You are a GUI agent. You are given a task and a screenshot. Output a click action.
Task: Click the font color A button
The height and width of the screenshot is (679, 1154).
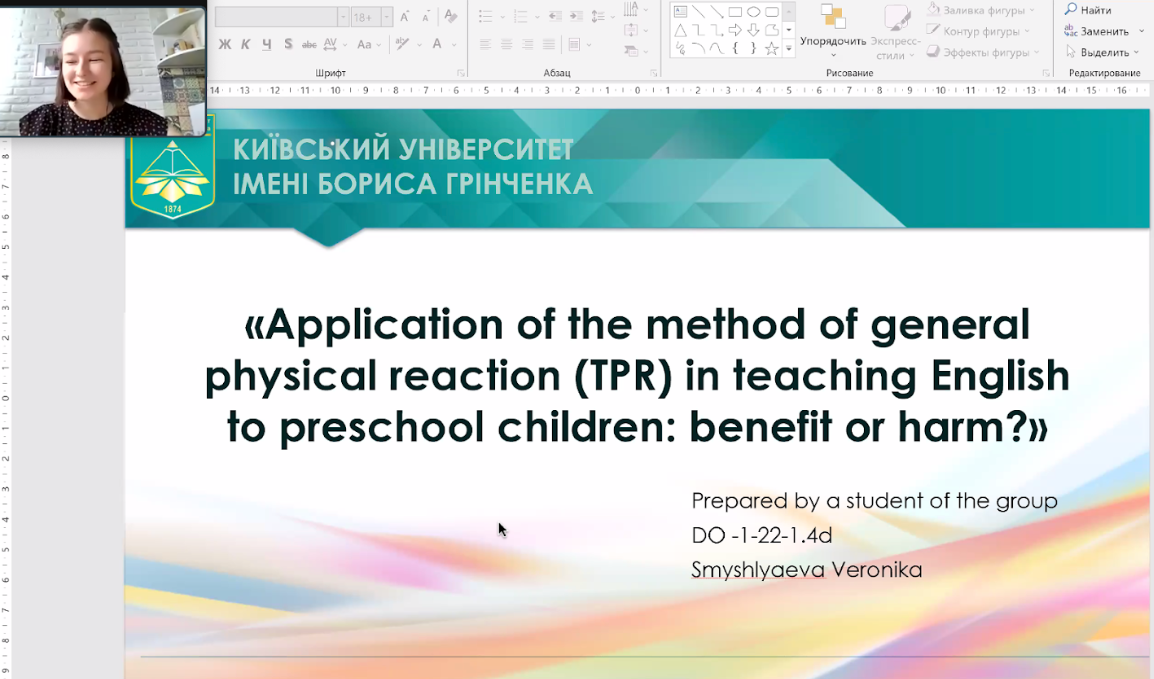click(437, 44)
